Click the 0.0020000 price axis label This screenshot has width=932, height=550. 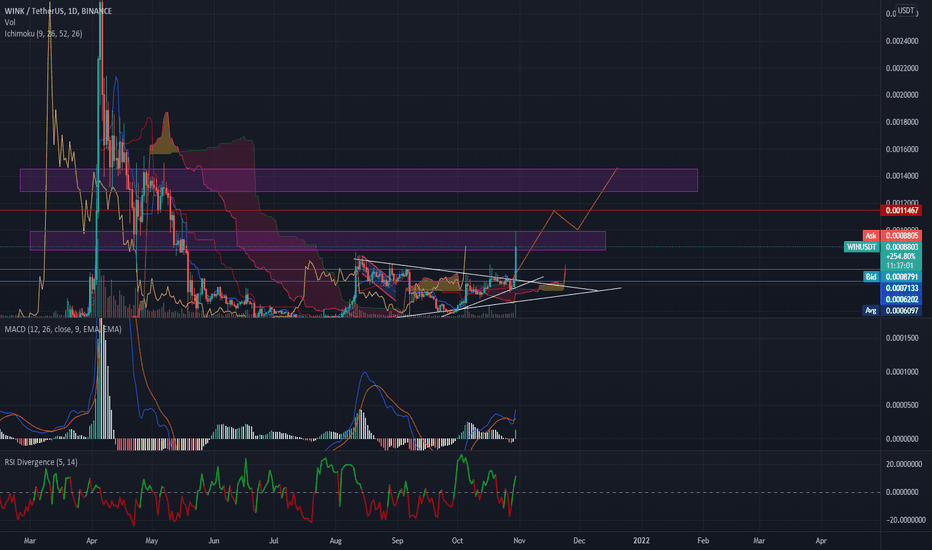coord(902,95)
